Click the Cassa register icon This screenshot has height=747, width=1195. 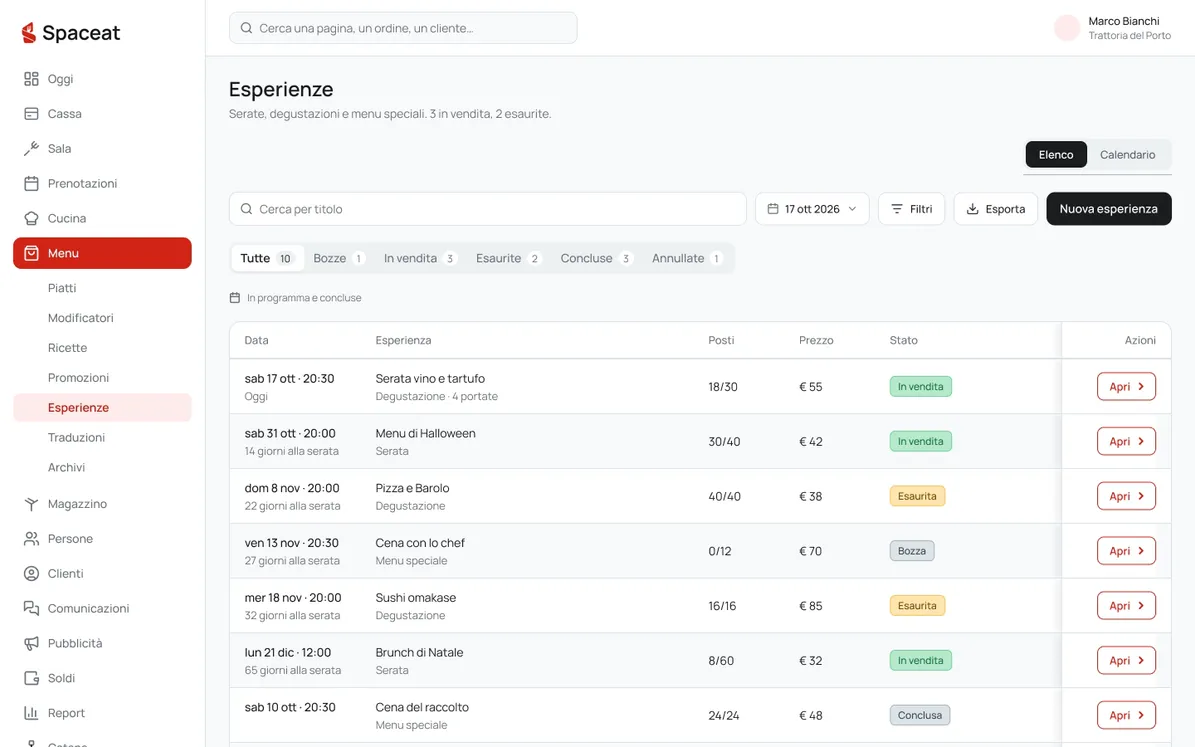coord(31,114)
